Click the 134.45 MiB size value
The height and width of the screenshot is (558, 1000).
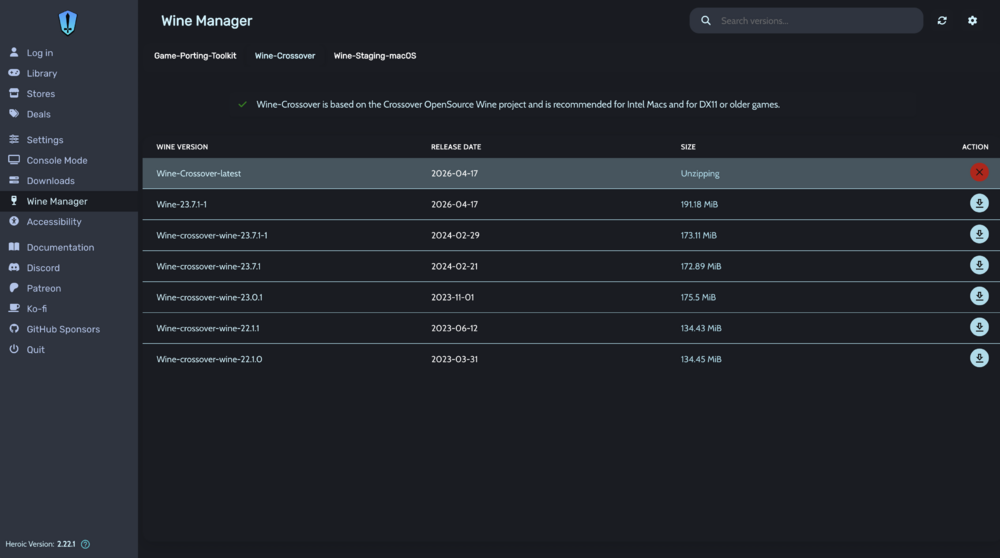(x=701, y=359)
